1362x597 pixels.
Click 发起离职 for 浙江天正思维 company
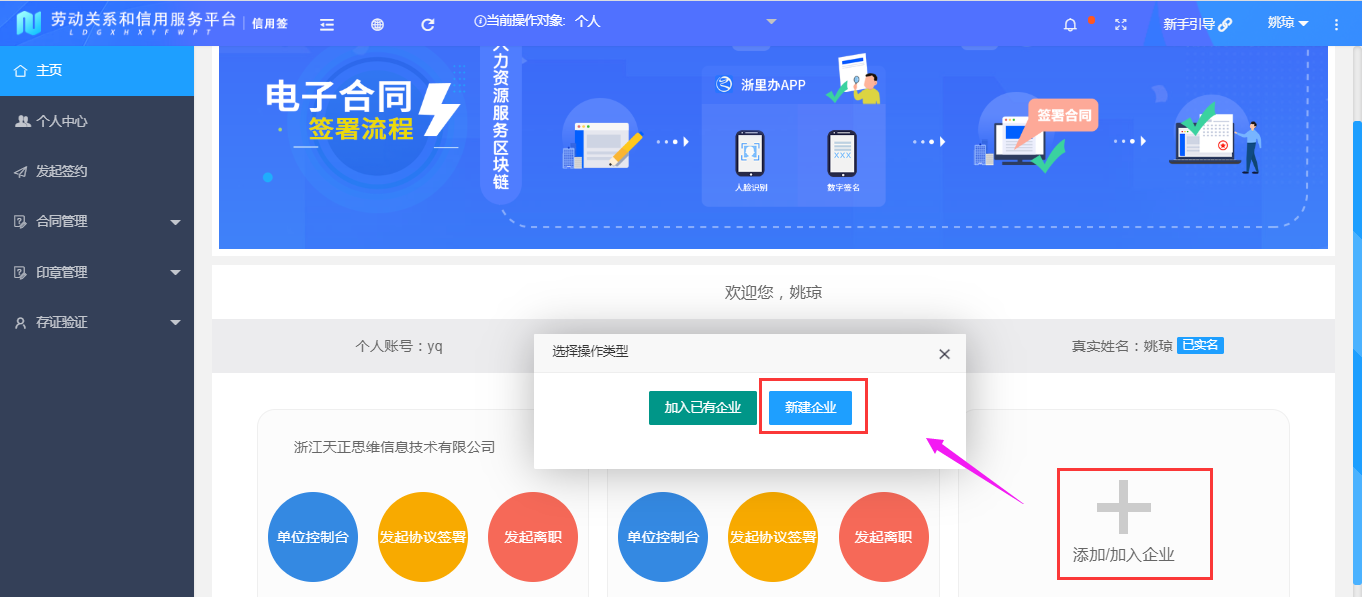[x=533, y=537]
